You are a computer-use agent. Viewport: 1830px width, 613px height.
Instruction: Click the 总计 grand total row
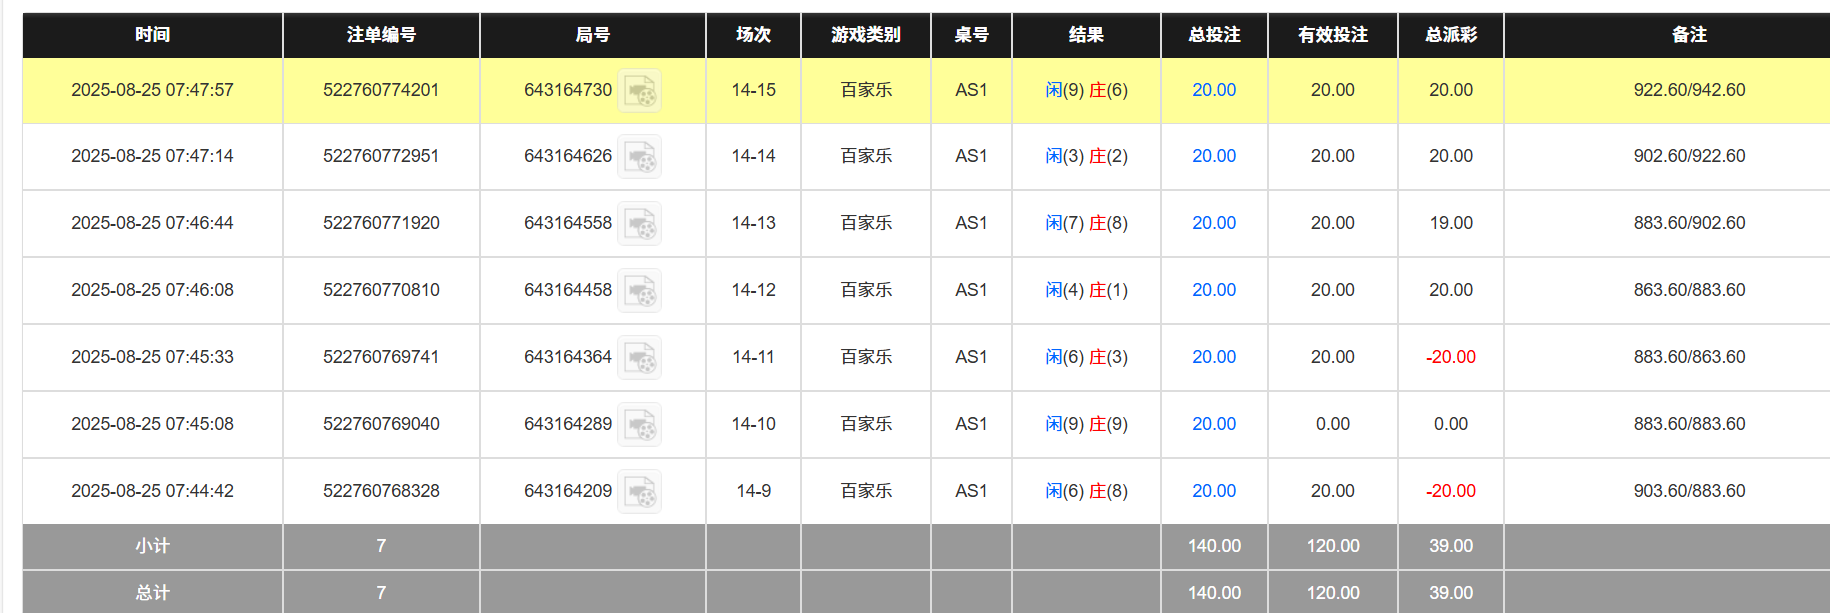coord(151,592)
